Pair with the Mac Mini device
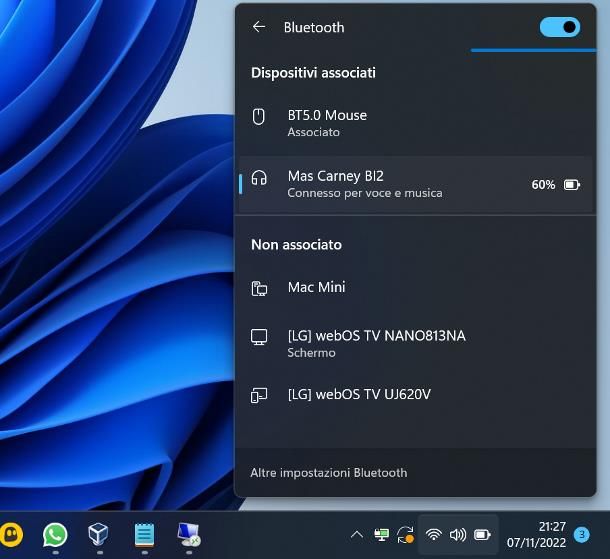The width and height of the screenshot is (610, 559). click(416, 287)
